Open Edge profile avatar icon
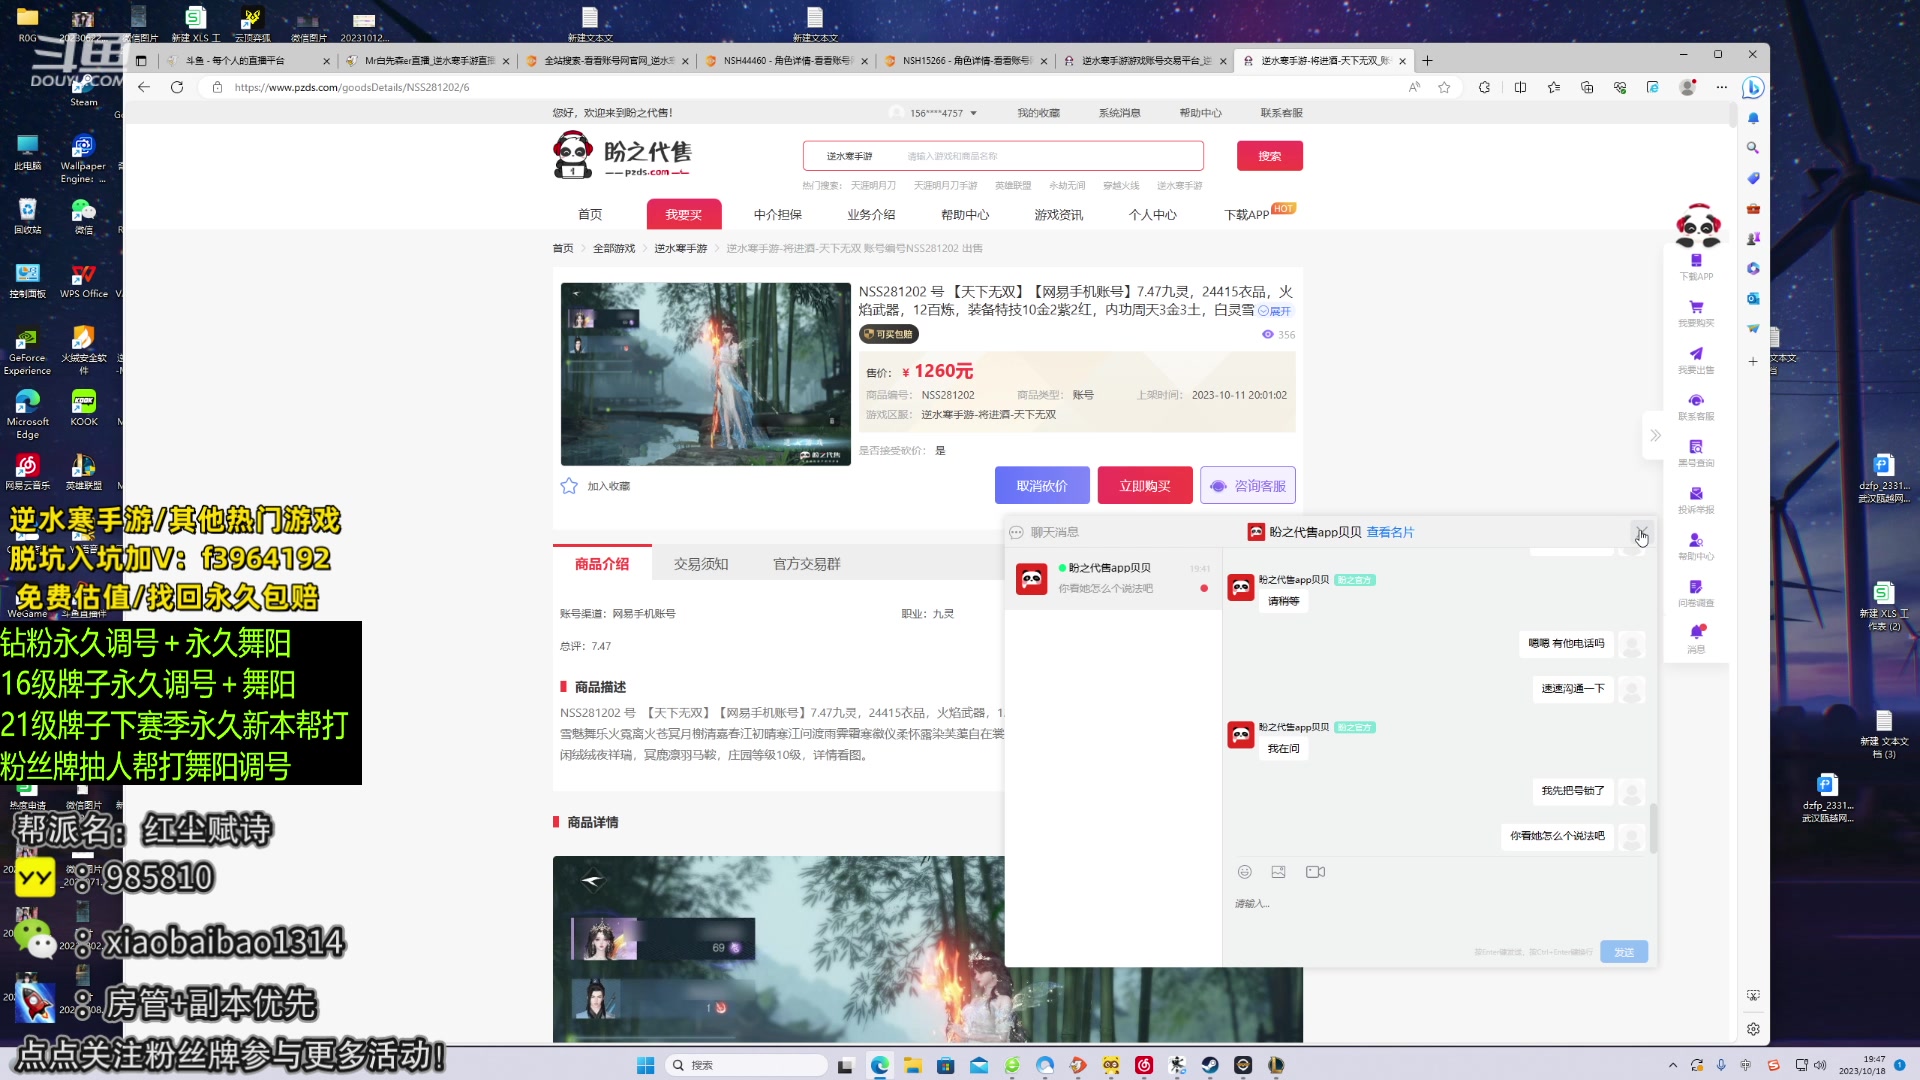This screenshot has width=1920, height=1080. 1688,87
